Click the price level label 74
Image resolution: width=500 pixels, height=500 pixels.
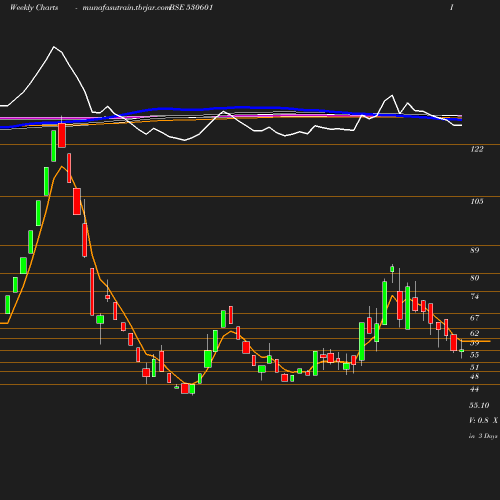pyautogui.click(x=475, y=296)
